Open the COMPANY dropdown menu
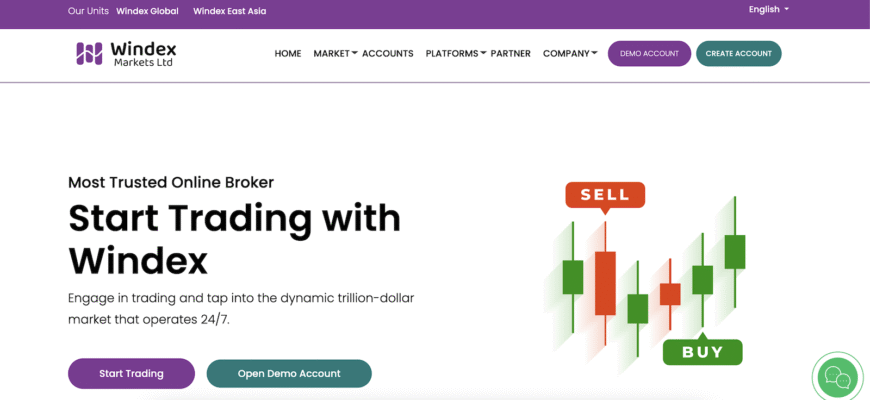The image size is (870, 400). (x=570, y=54)
